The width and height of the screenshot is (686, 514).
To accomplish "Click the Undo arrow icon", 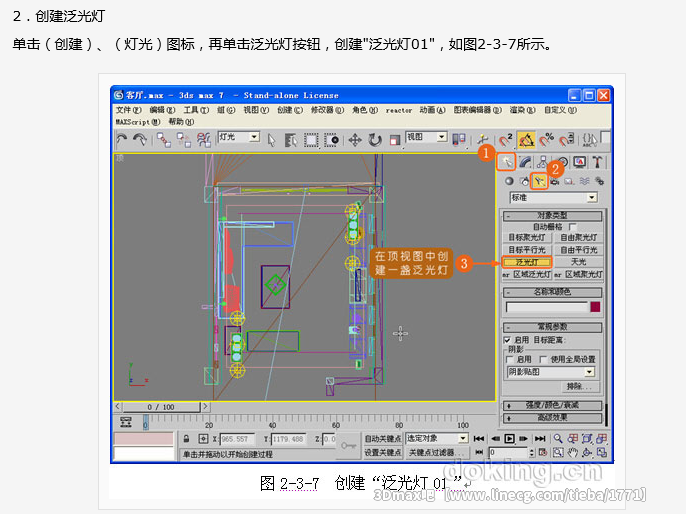I will pyautogui.click(x=121, y=140).
